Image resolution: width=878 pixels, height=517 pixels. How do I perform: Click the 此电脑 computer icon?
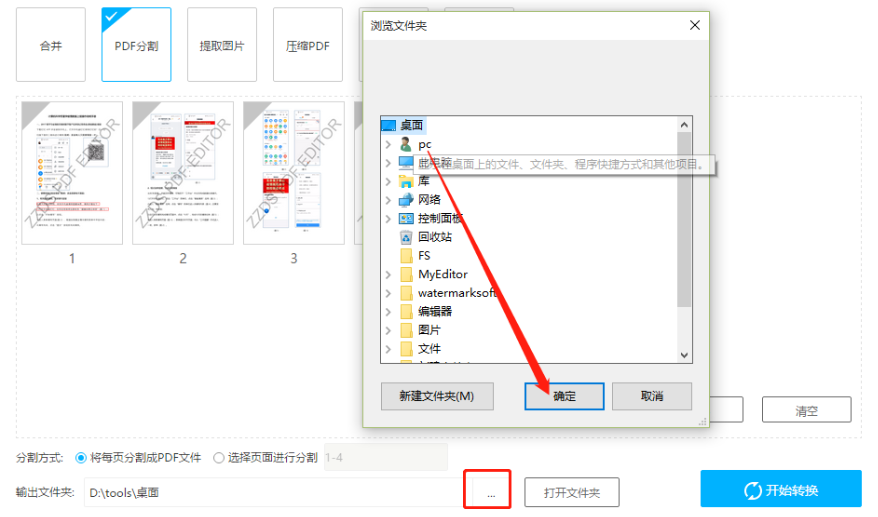click(x=406, y=162)
